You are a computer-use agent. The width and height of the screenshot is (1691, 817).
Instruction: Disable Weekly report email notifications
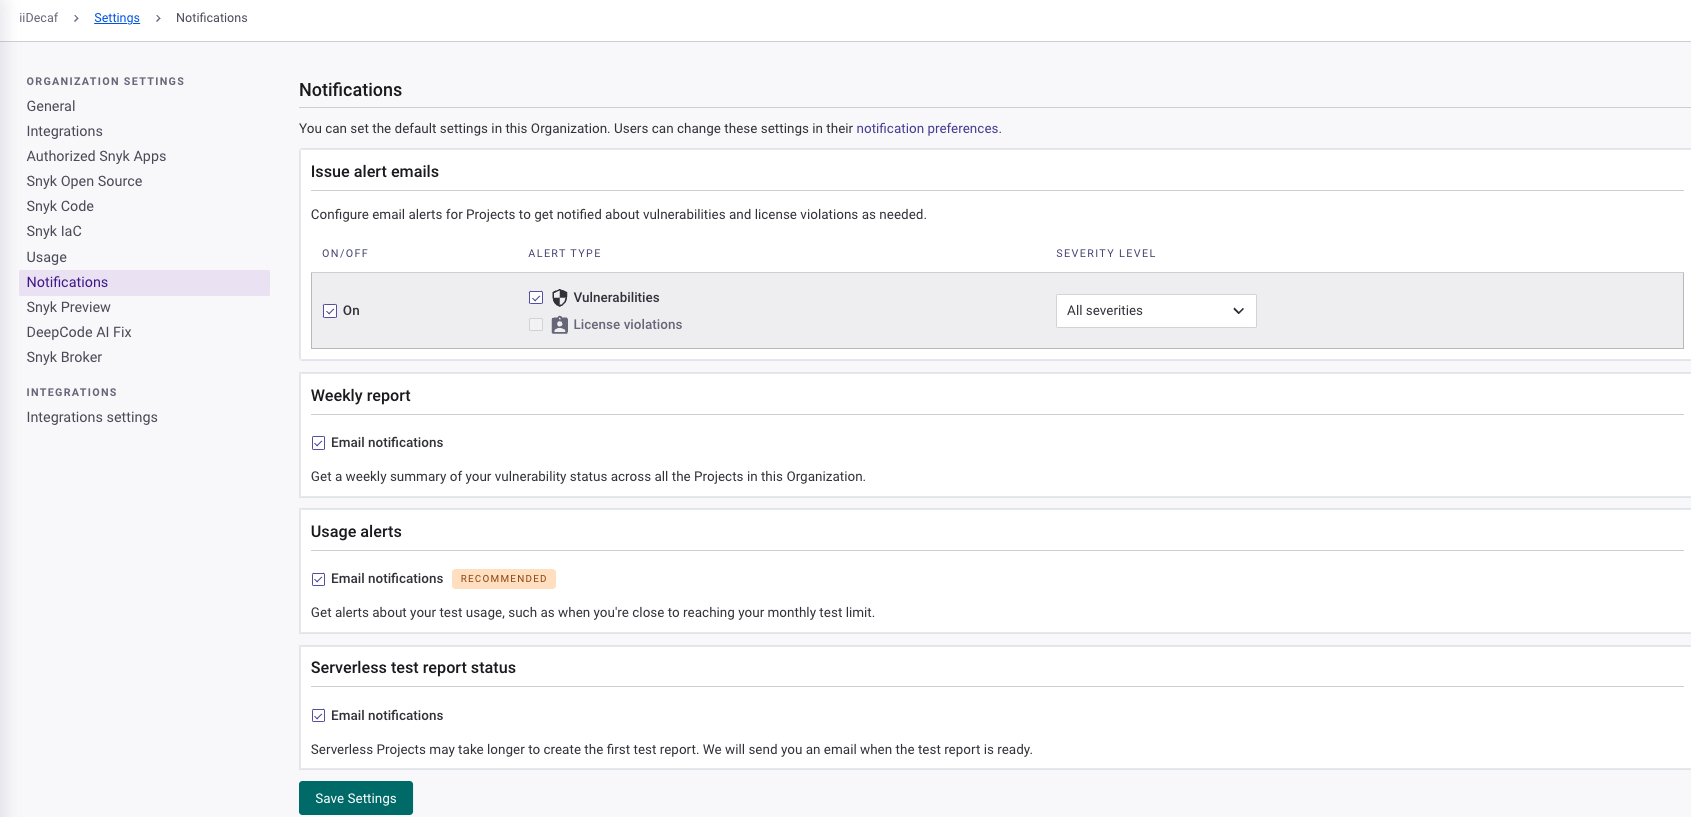(319, 443)
